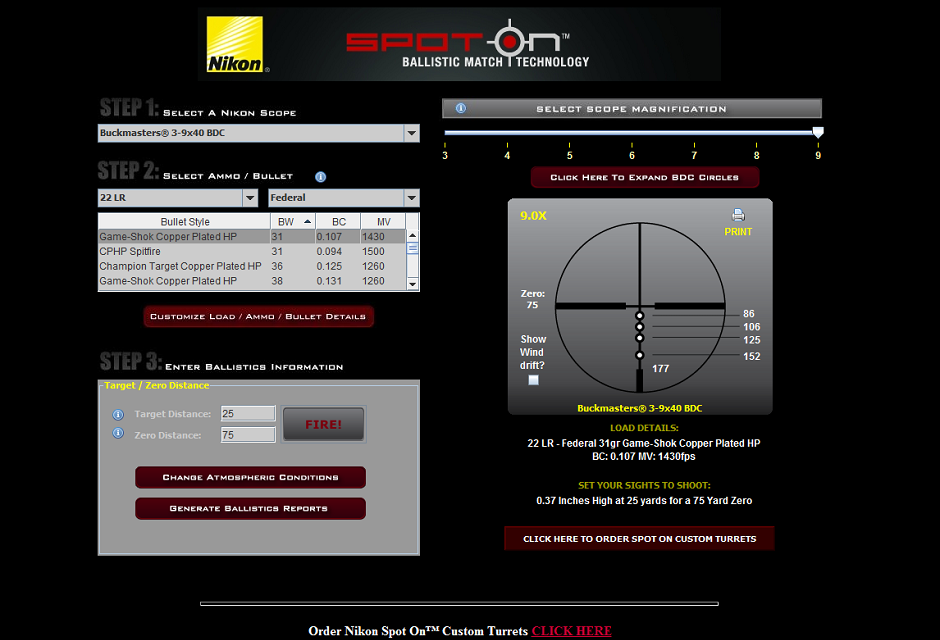Enable the Show Wind drift checkbox
Viewport: 940px width, 640px height.
(533, 380)
